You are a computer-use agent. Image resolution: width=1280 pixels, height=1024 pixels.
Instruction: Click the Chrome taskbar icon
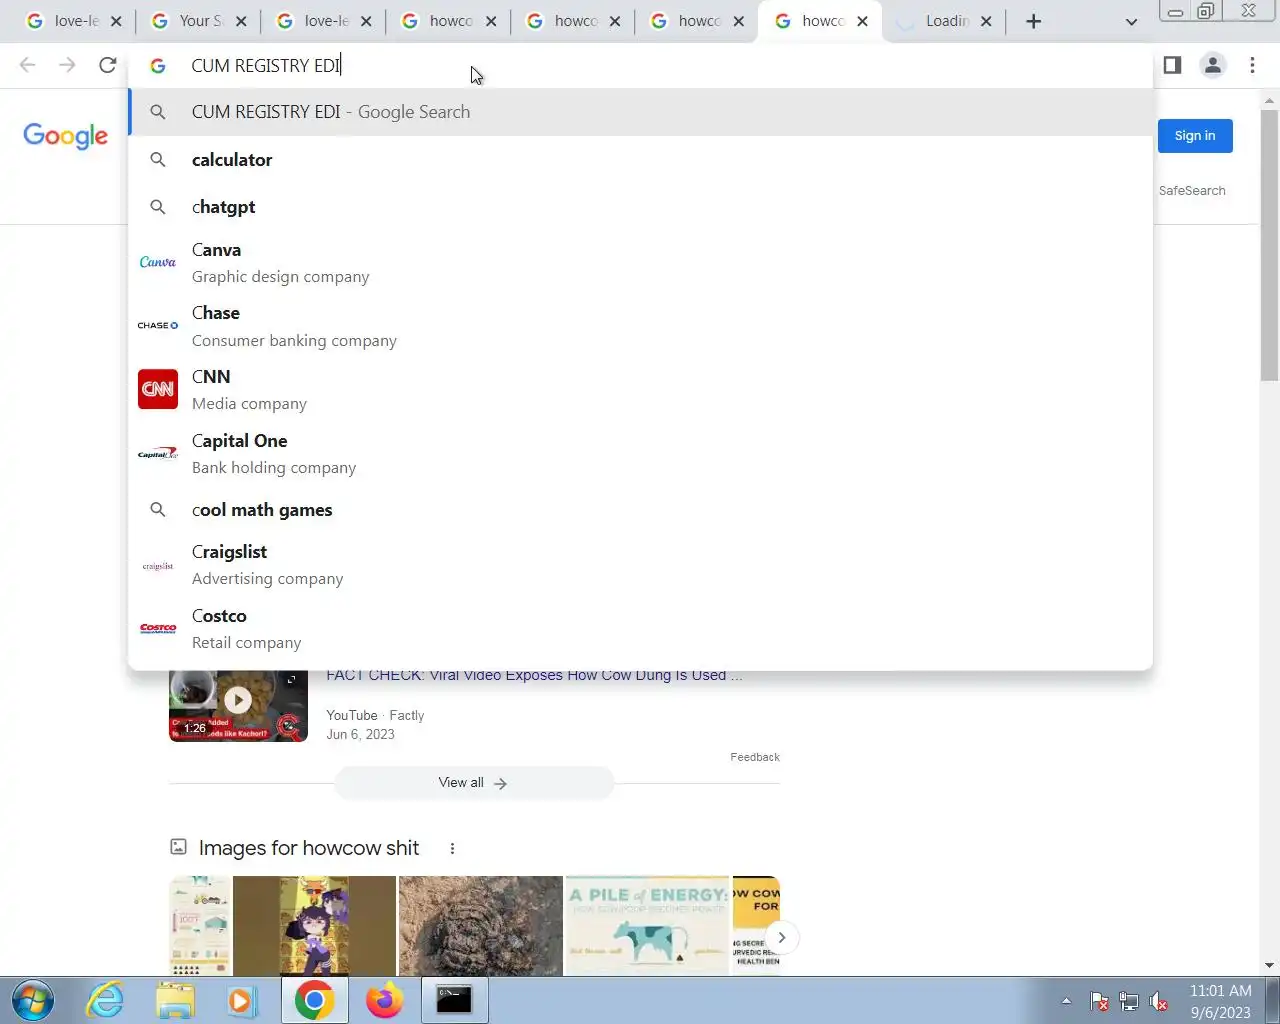coord(314,1000)
